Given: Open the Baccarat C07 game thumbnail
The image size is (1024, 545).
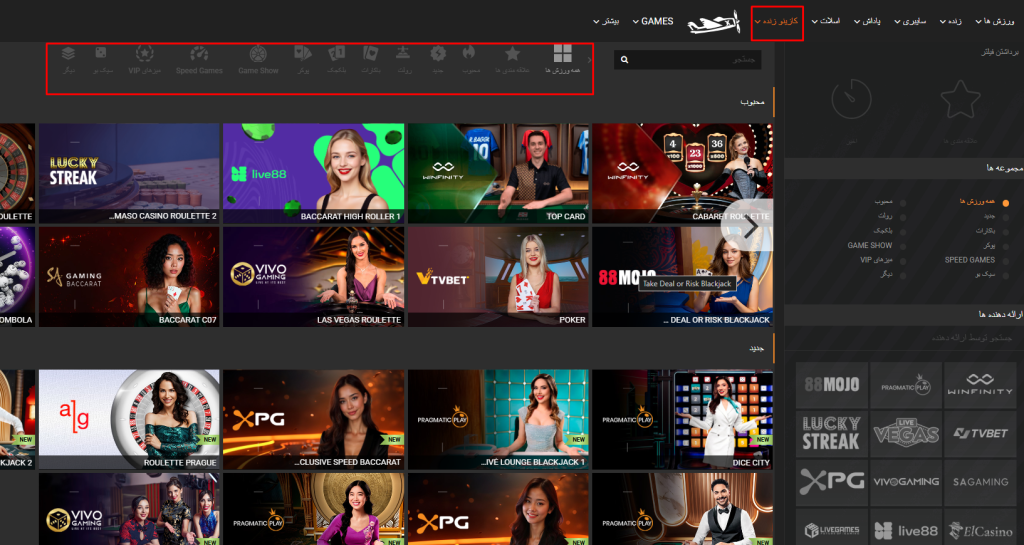Looking at the screenshot, I should [x=129, y=277].
